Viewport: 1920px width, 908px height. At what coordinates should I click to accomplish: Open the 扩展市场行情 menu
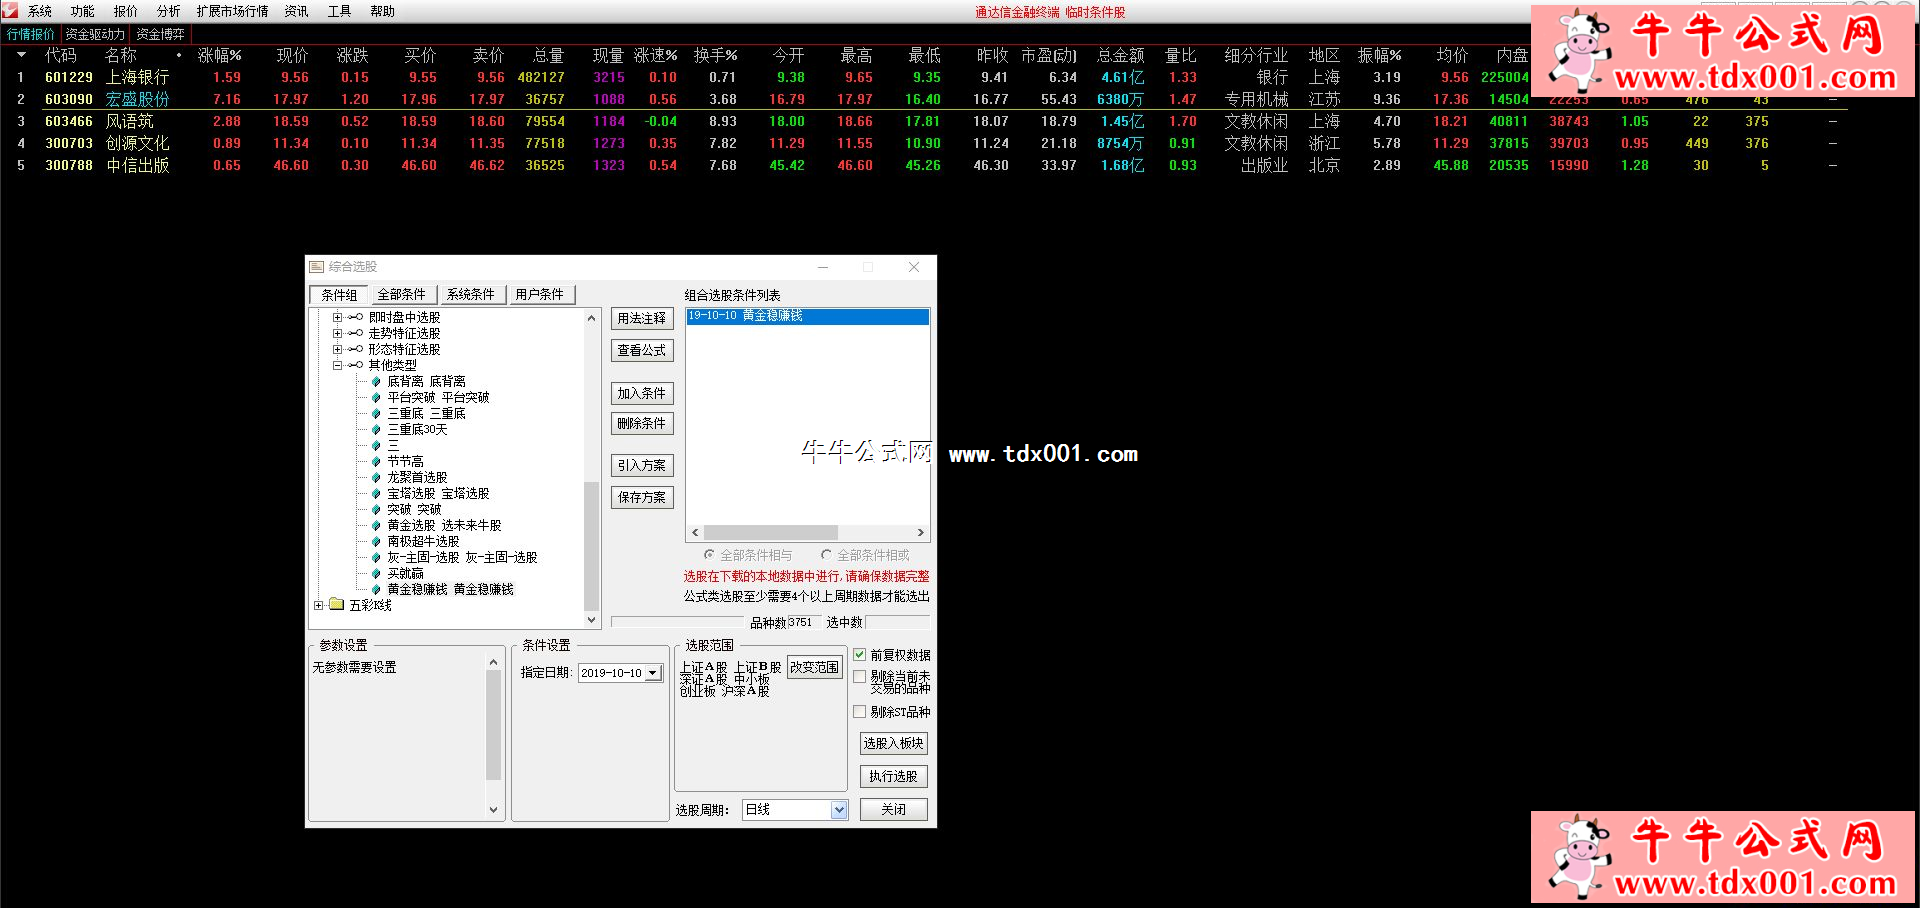point(232,11)
